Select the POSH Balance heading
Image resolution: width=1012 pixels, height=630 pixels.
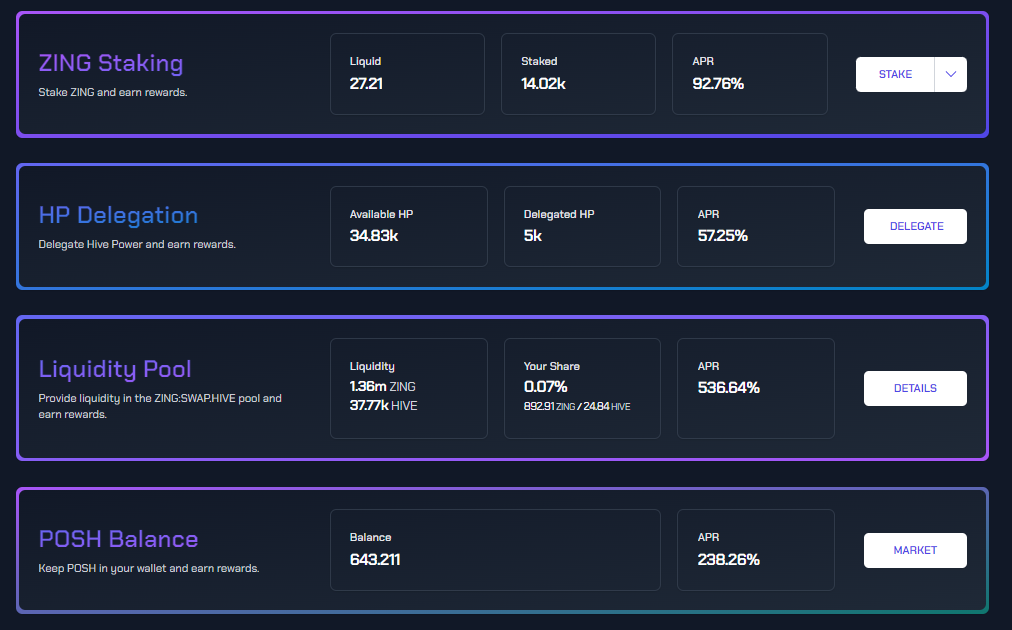tap(118, 539)
